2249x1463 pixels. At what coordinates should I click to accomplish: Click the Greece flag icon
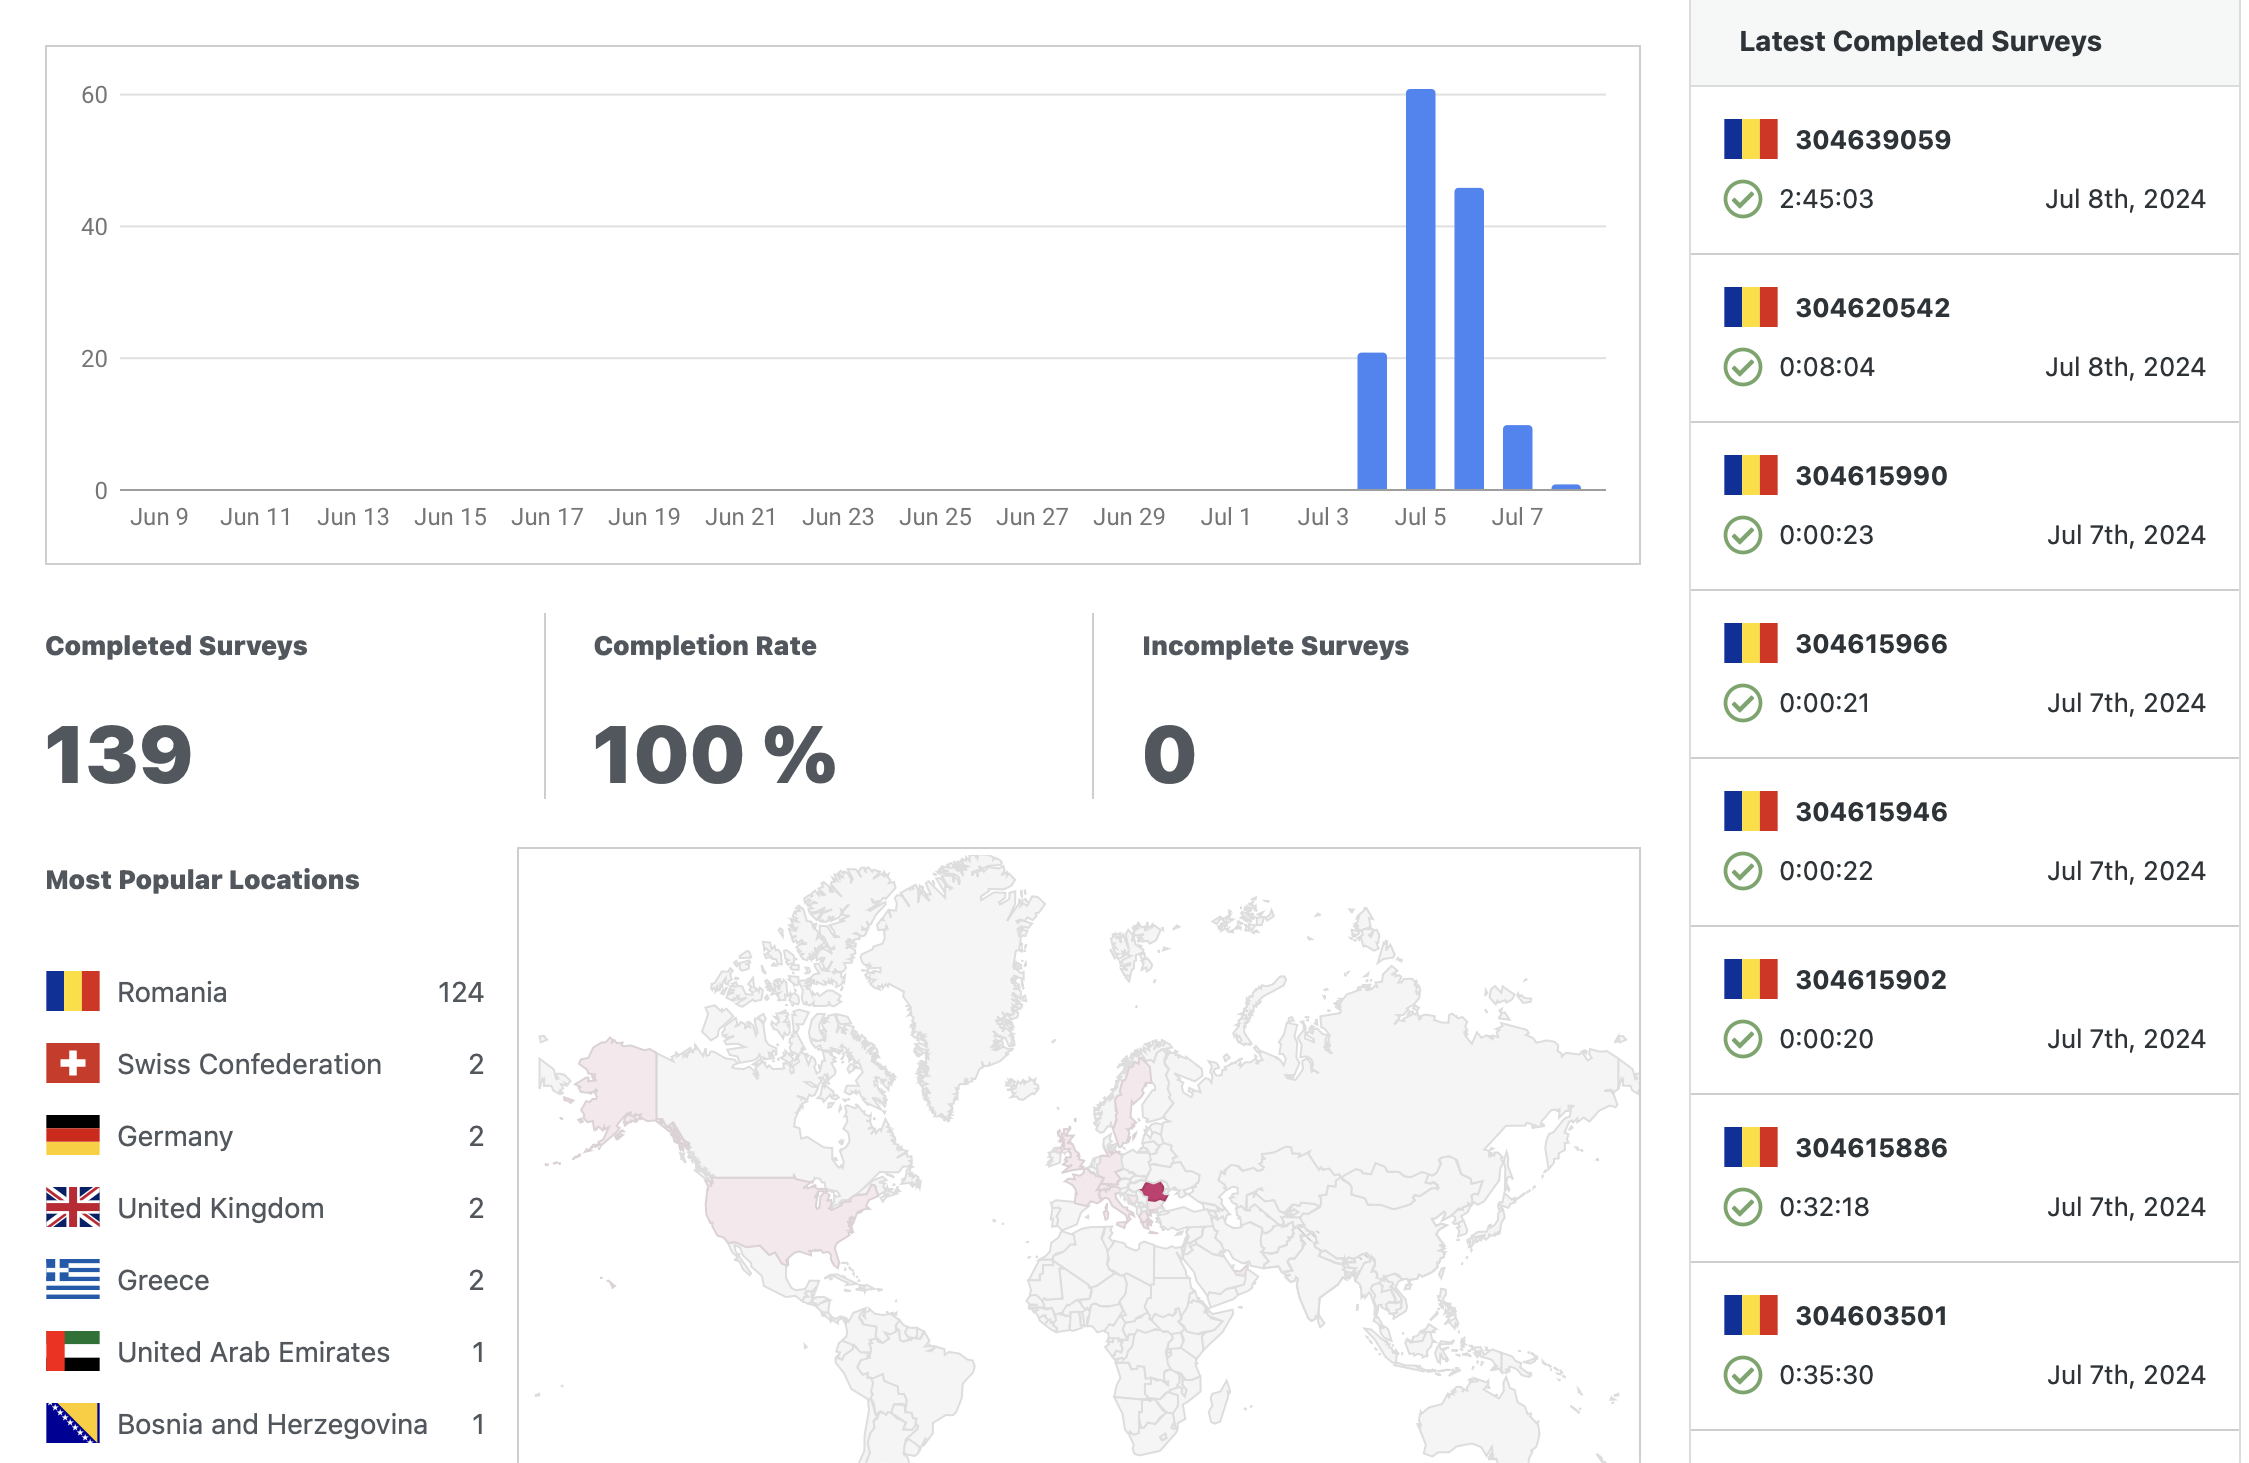pyautogui.click(x=72, y=1279)
